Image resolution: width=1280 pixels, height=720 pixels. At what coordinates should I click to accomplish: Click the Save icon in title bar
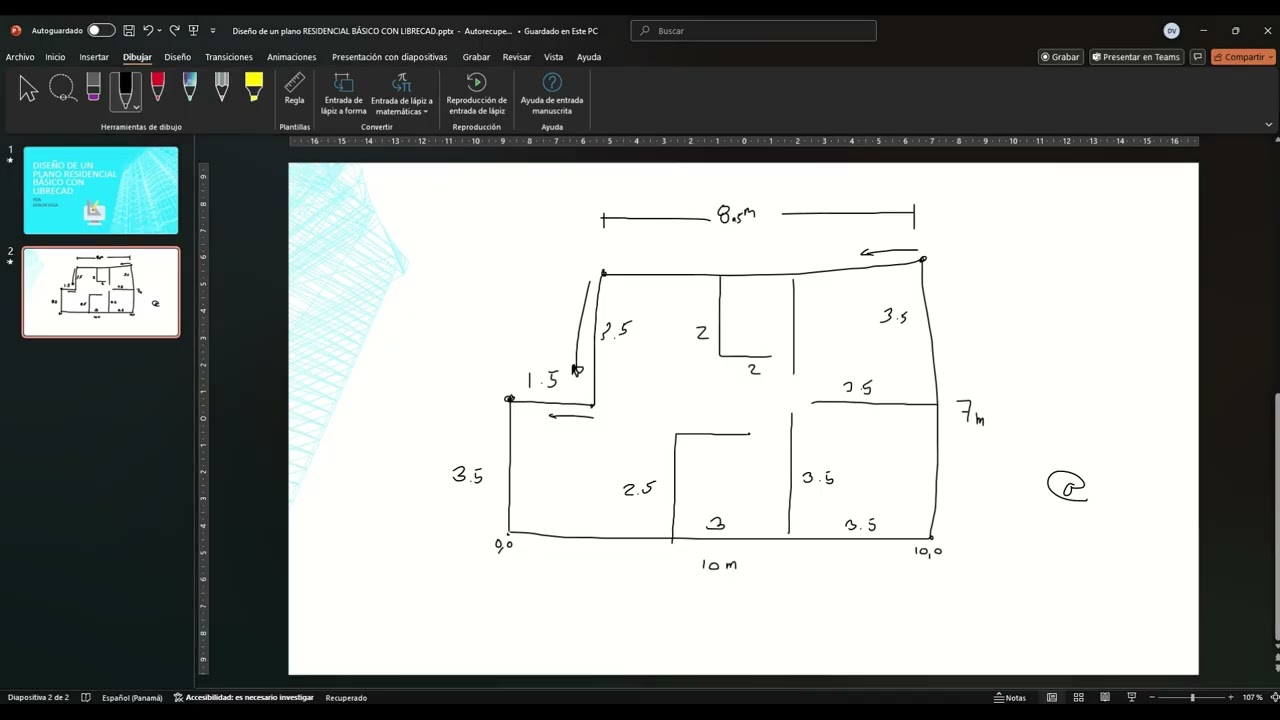[129, 31]
